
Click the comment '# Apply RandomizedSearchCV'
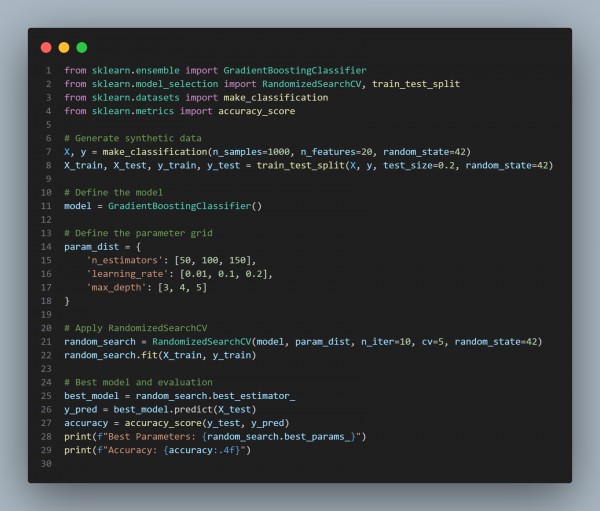[x=136, y=328]
